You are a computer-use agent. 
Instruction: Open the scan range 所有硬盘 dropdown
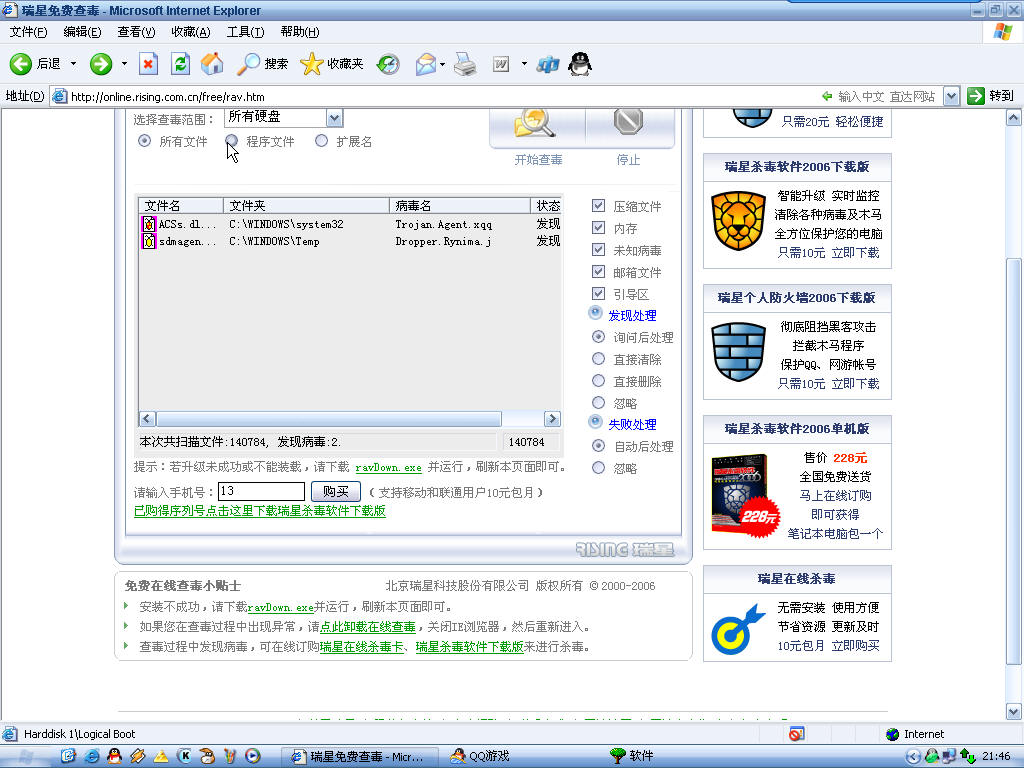tap(334, 118)
